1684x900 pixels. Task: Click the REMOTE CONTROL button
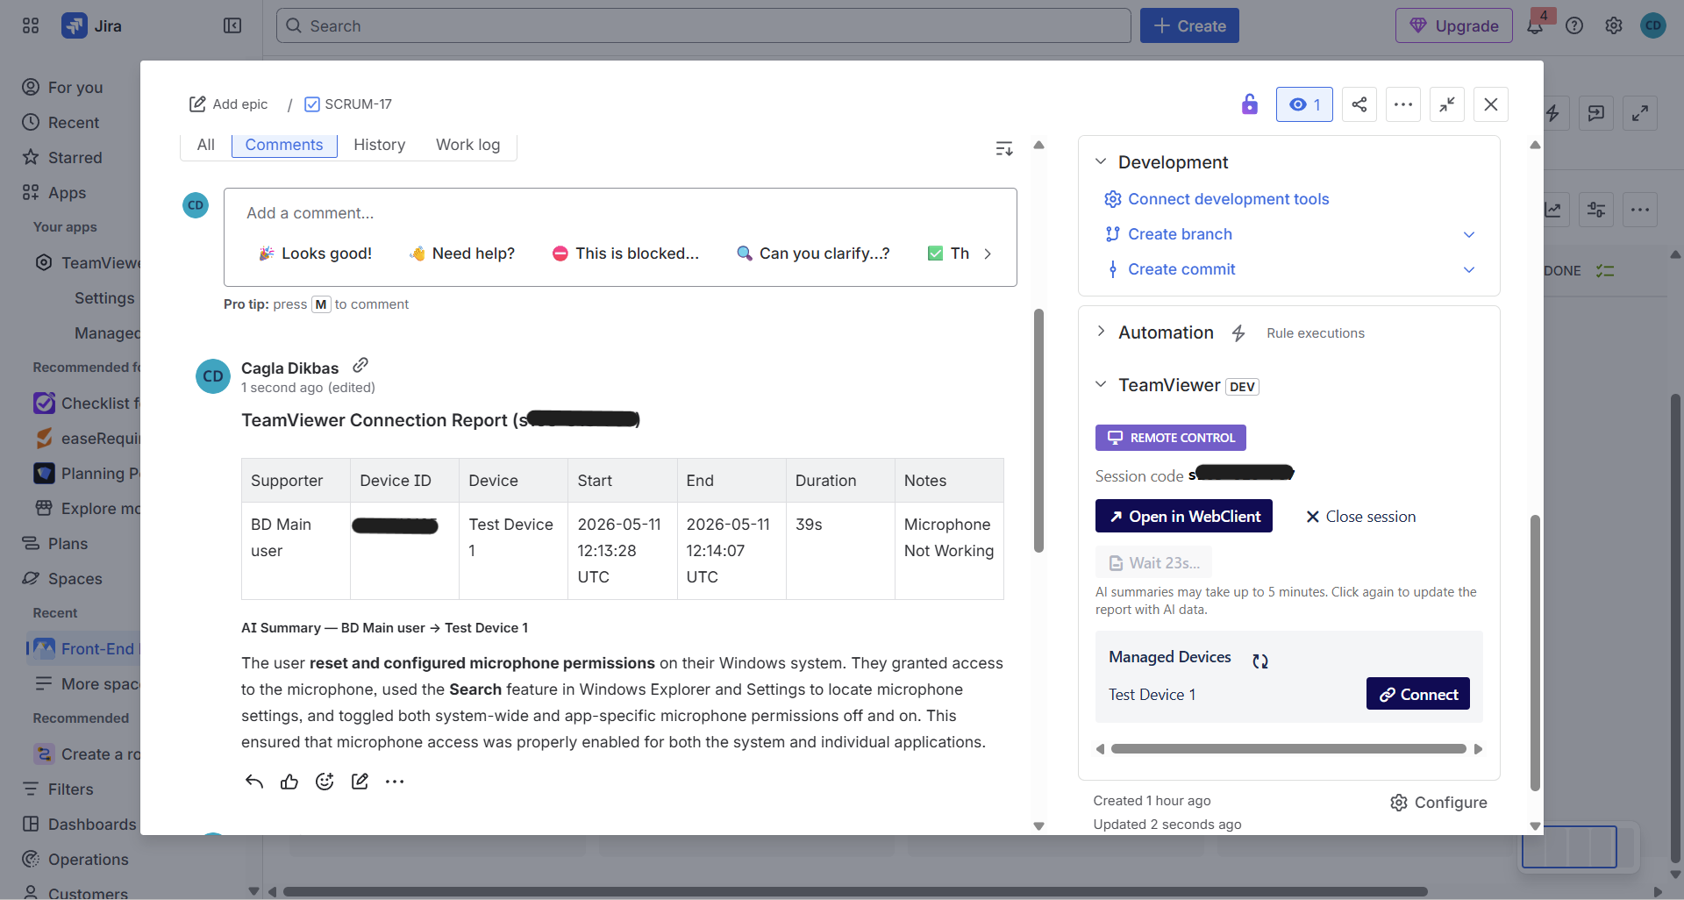pyautogui.click(x=1170, y=437)
